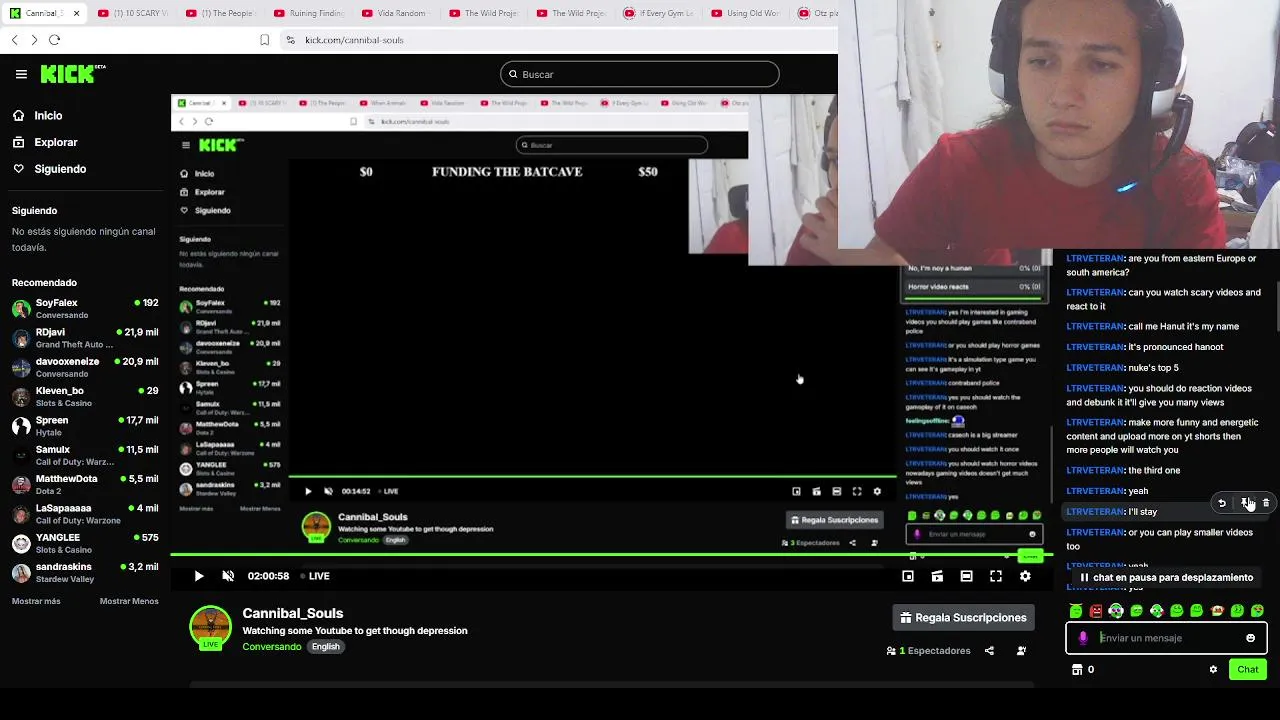Switch to the Using Old Wor... browser tab
1280x720 pixels.
click(x=744, y=13)
